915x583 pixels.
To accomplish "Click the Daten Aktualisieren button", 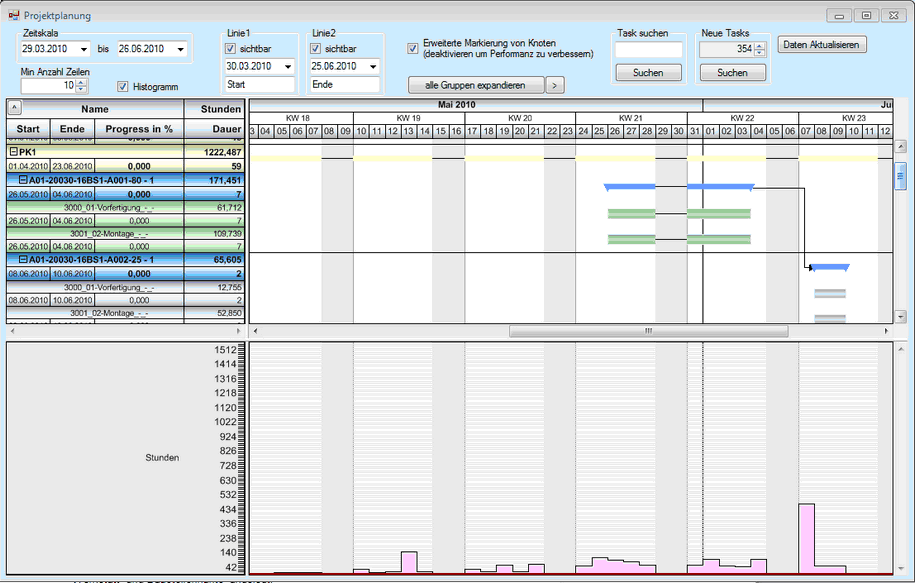I will tap(823, 45).
